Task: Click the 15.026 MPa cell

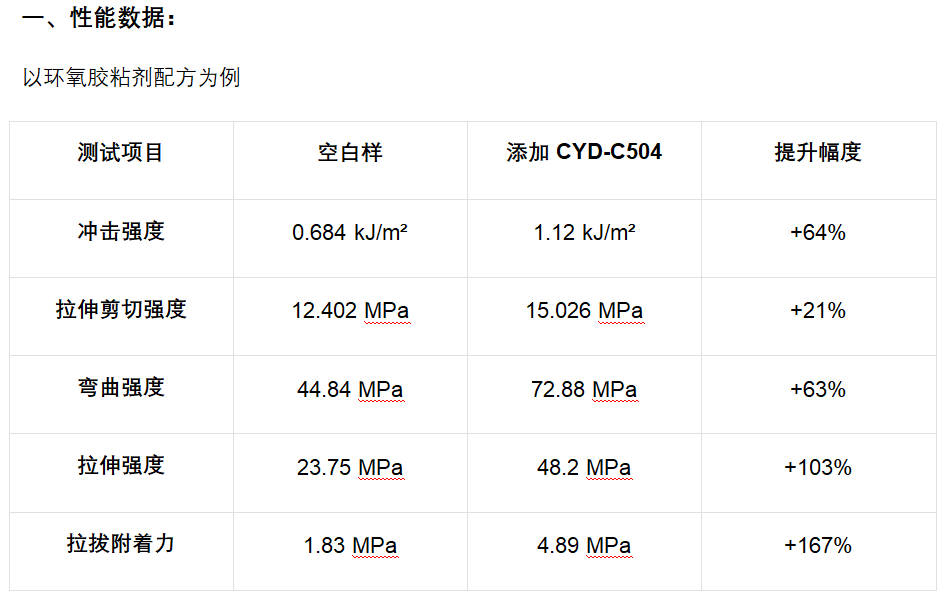Action: [584, 311]
